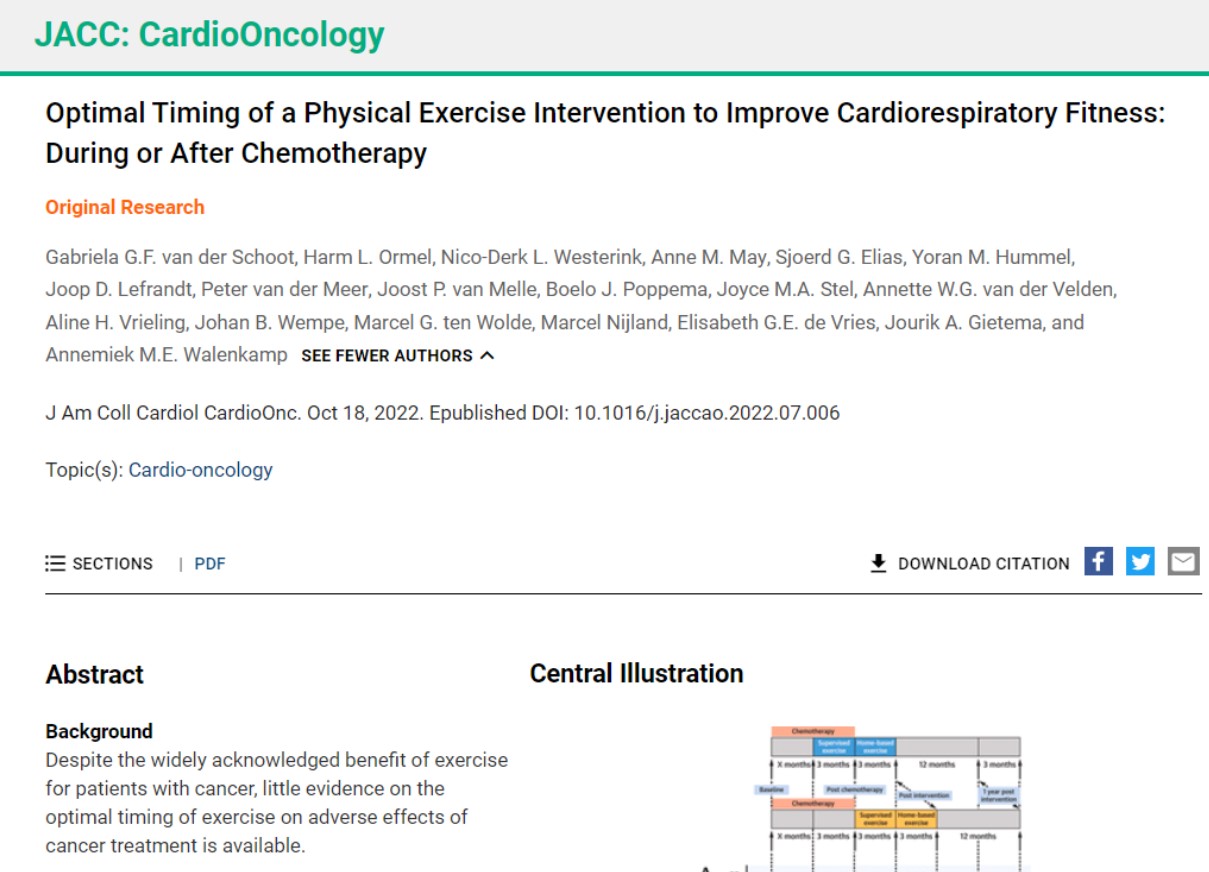This screenshot has height=872, width=1209.
Task: Click author Annemiek M.E. Walenkamp
Action: point(166,355)
